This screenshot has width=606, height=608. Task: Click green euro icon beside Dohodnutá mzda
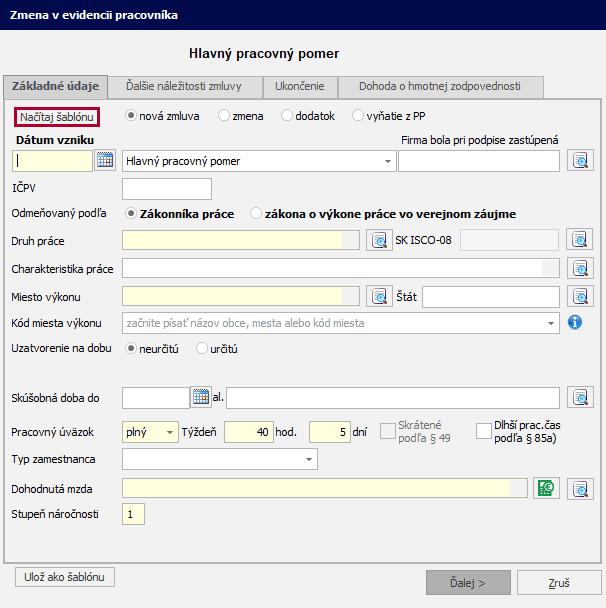(545, 488)
